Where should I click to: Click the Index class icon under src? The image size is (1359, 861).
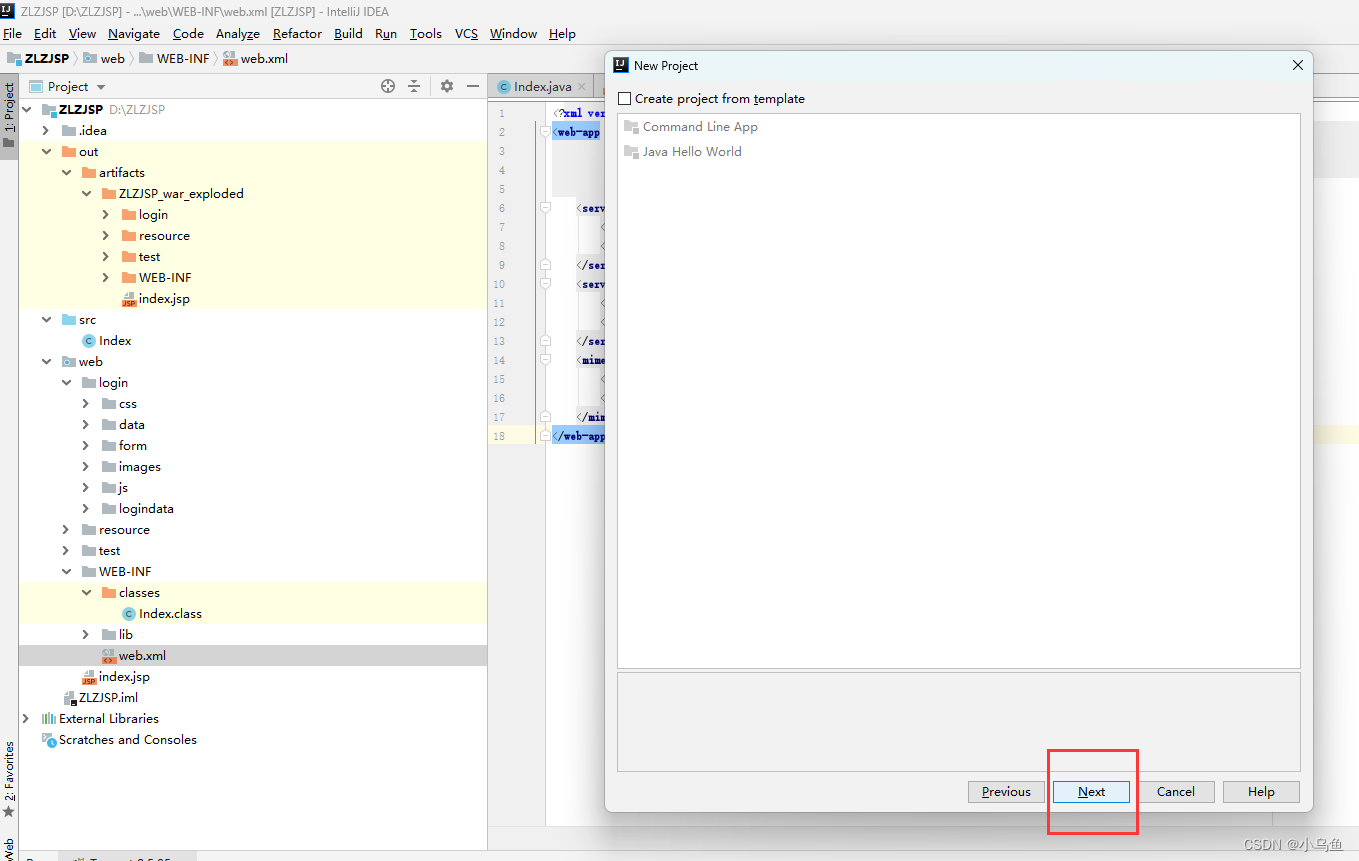pos(89,341)
